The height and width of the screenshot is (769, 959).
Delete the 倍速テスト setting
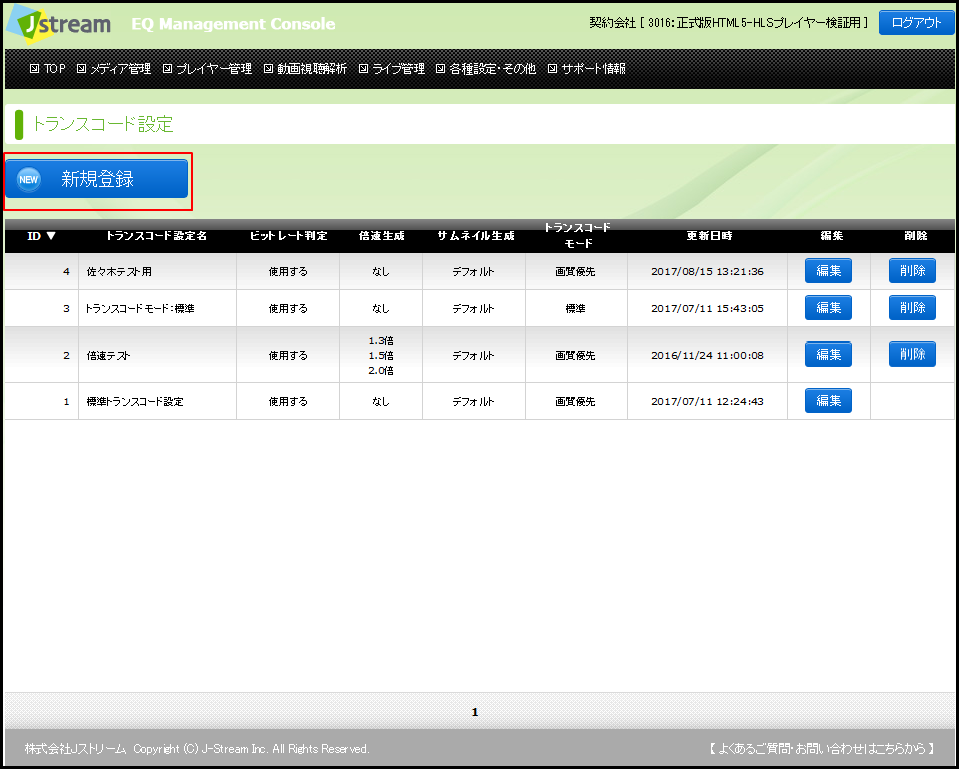click(x=912, y=354)
